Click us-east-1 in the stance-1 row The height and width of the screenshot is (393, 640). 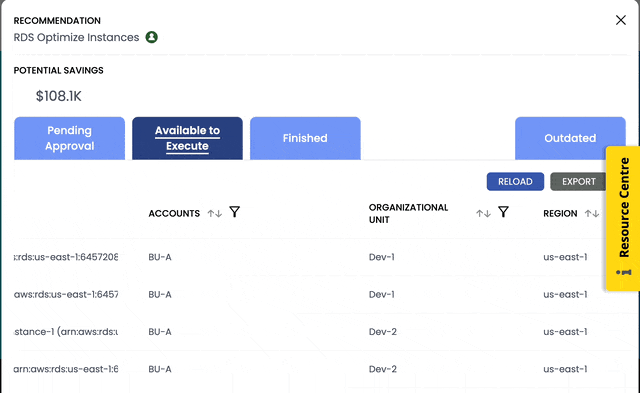coord(565,332)
